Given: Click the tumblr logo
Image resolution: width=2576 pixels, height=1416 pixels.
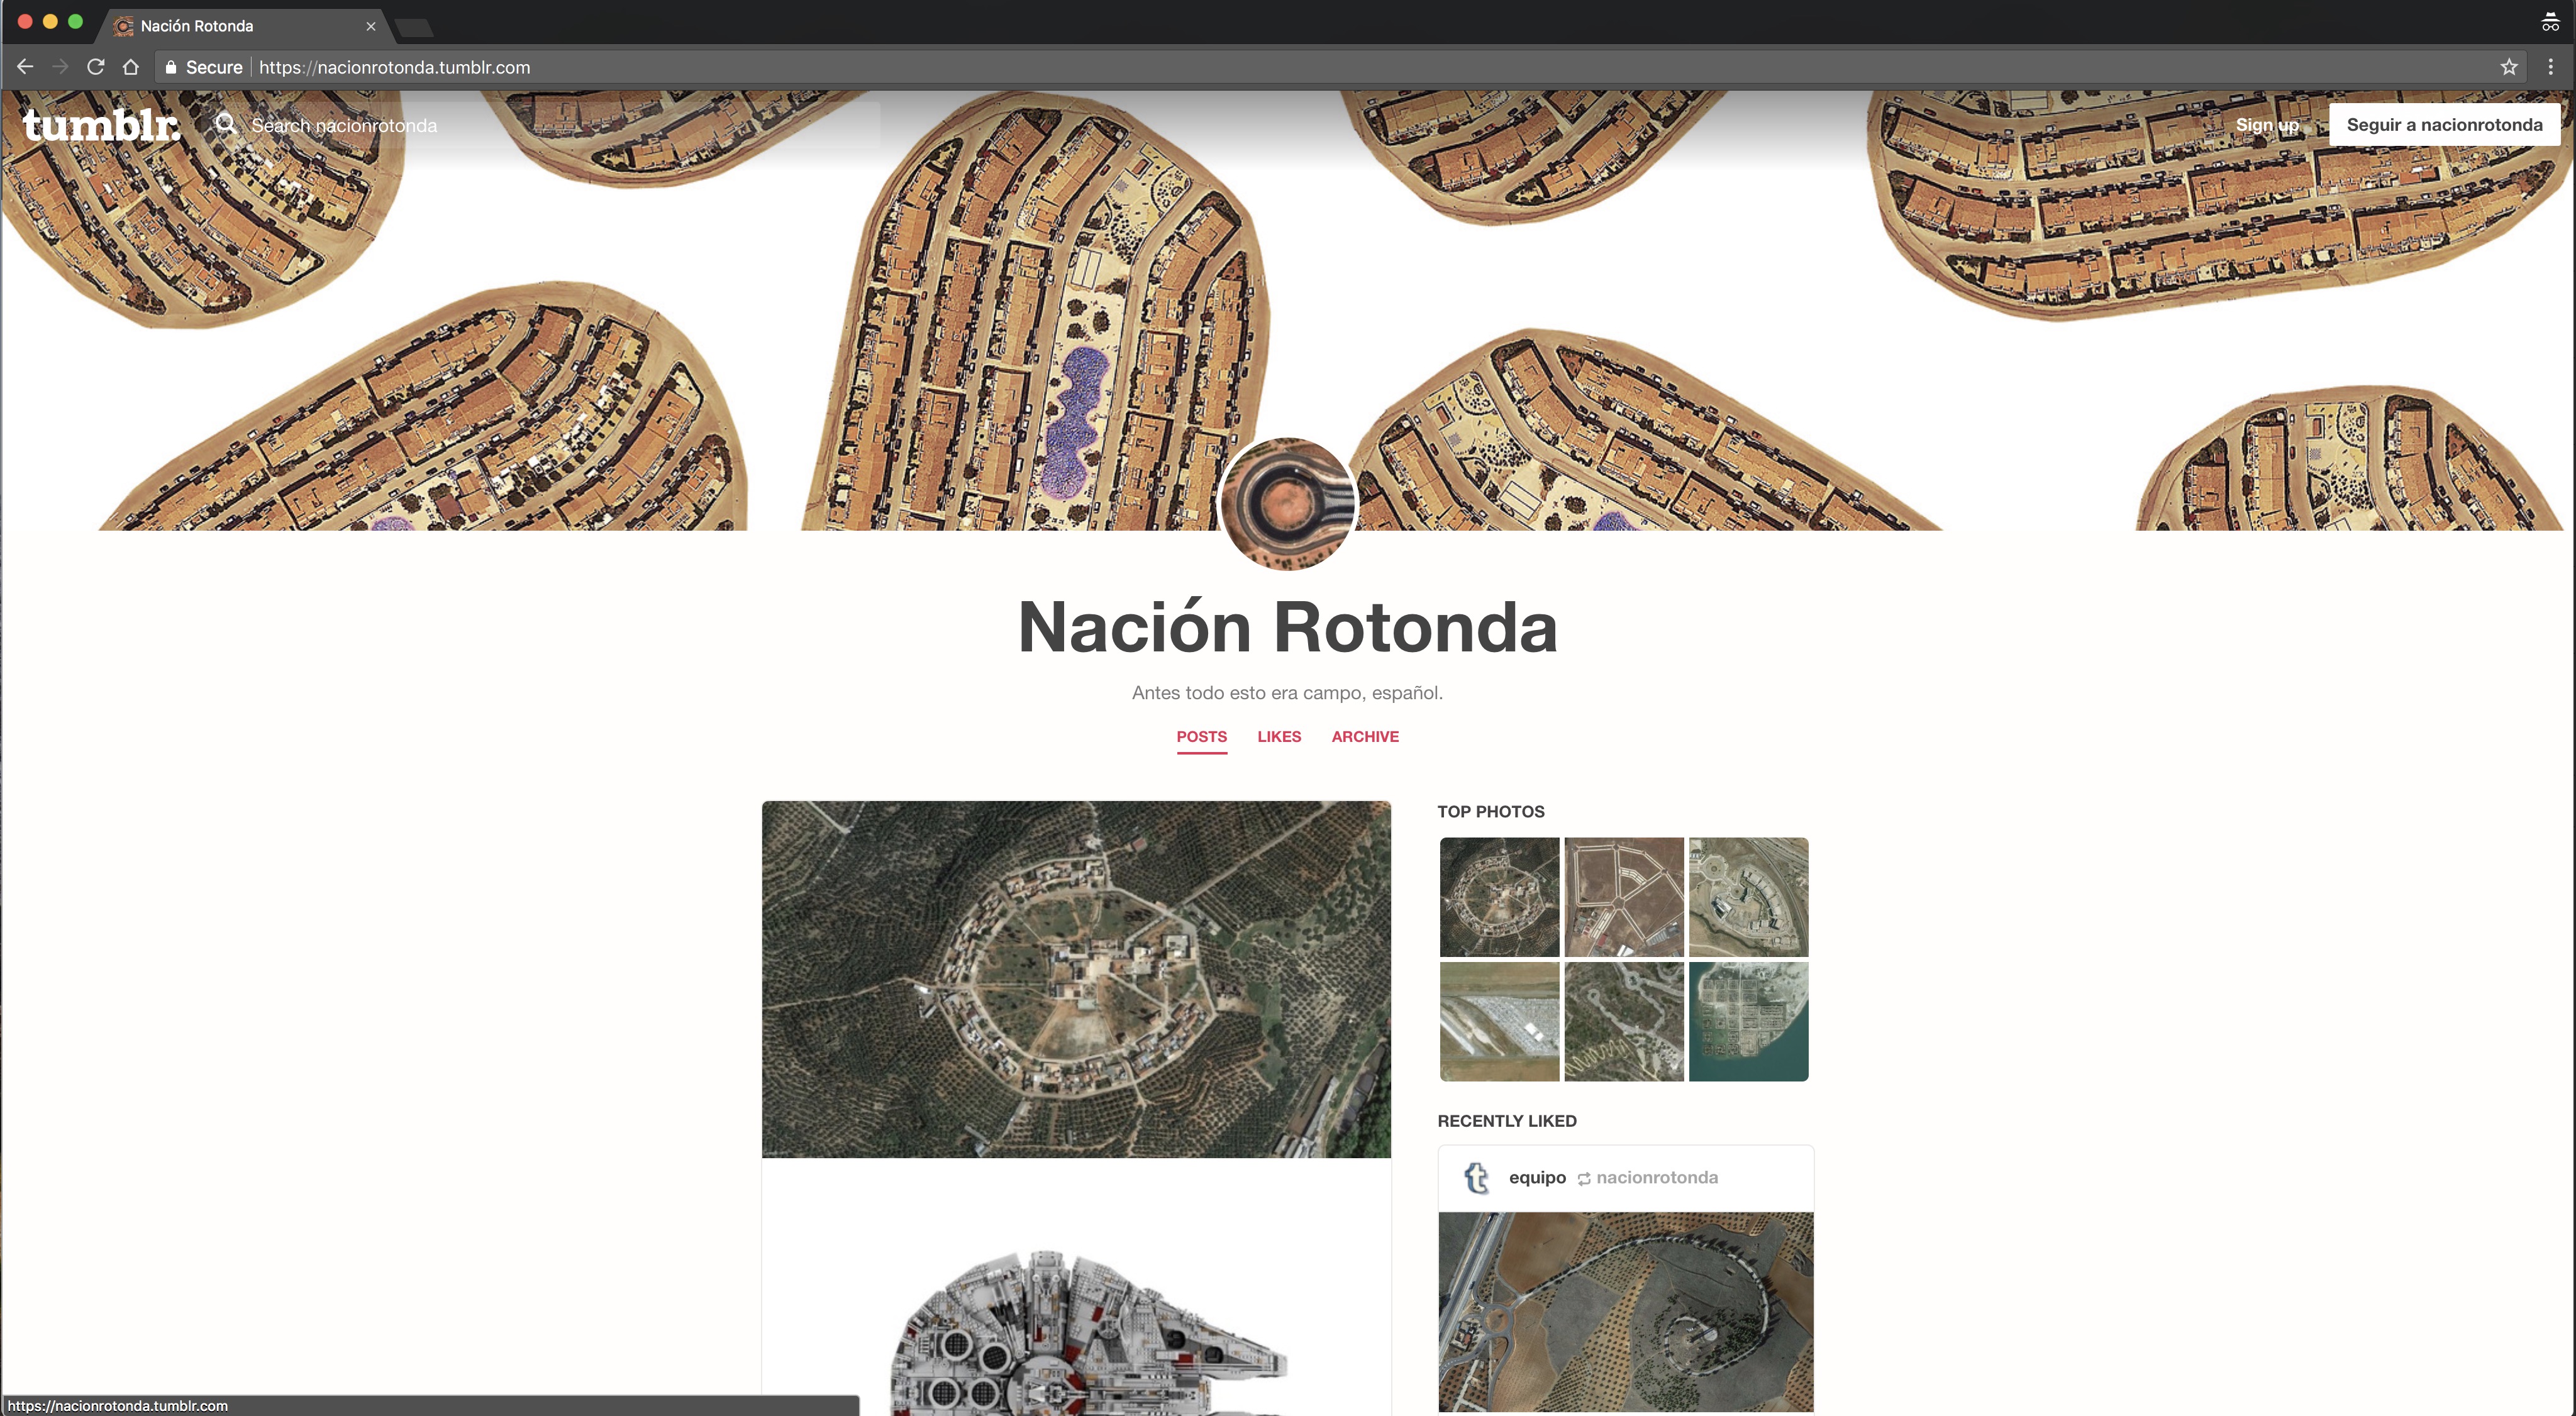Looking at the screenshot, I should 101,125.
